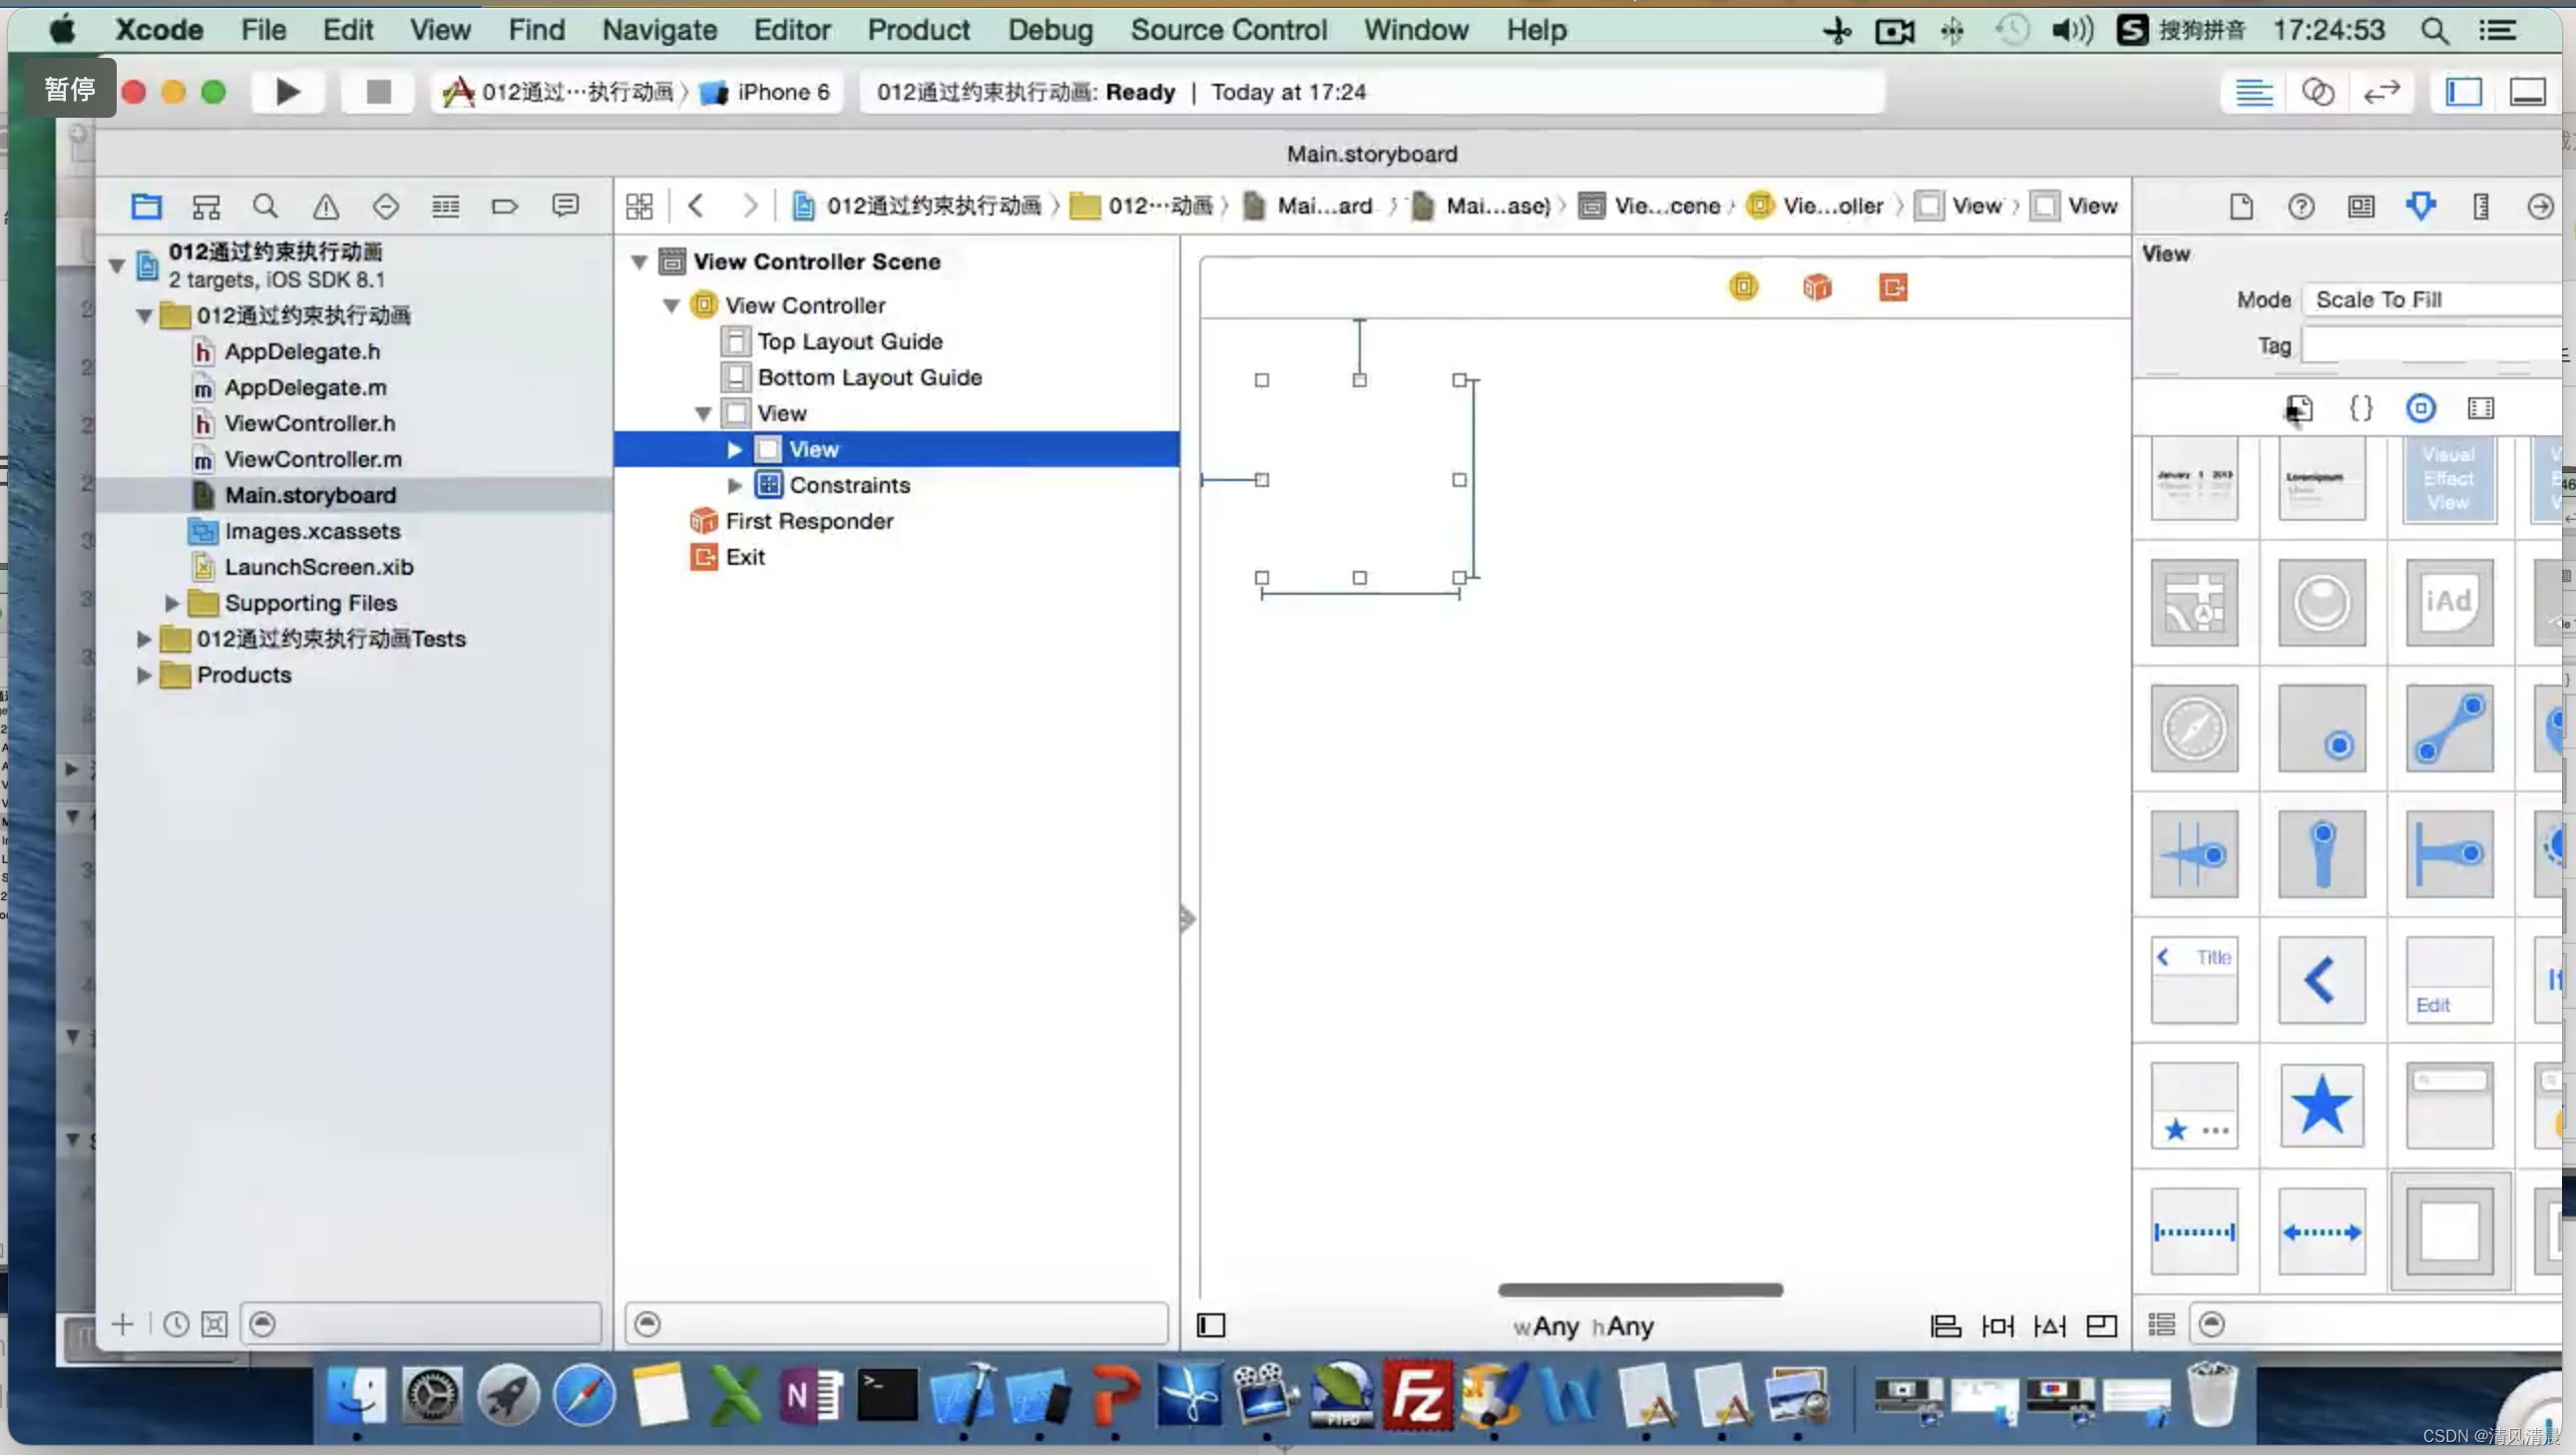Screen dimensions: 2576x1455
Task: Open Resolve Auto Layout Issues menu
Action: tap(2050, 1325)
